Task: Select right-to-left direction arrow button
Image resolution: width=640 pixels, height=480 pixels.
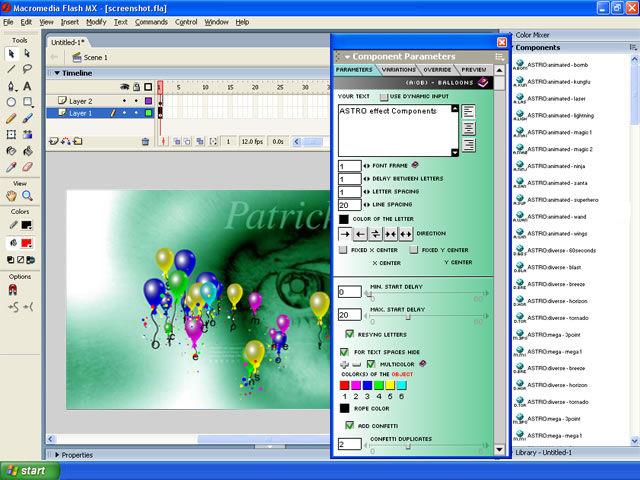Action: (360, 234)
